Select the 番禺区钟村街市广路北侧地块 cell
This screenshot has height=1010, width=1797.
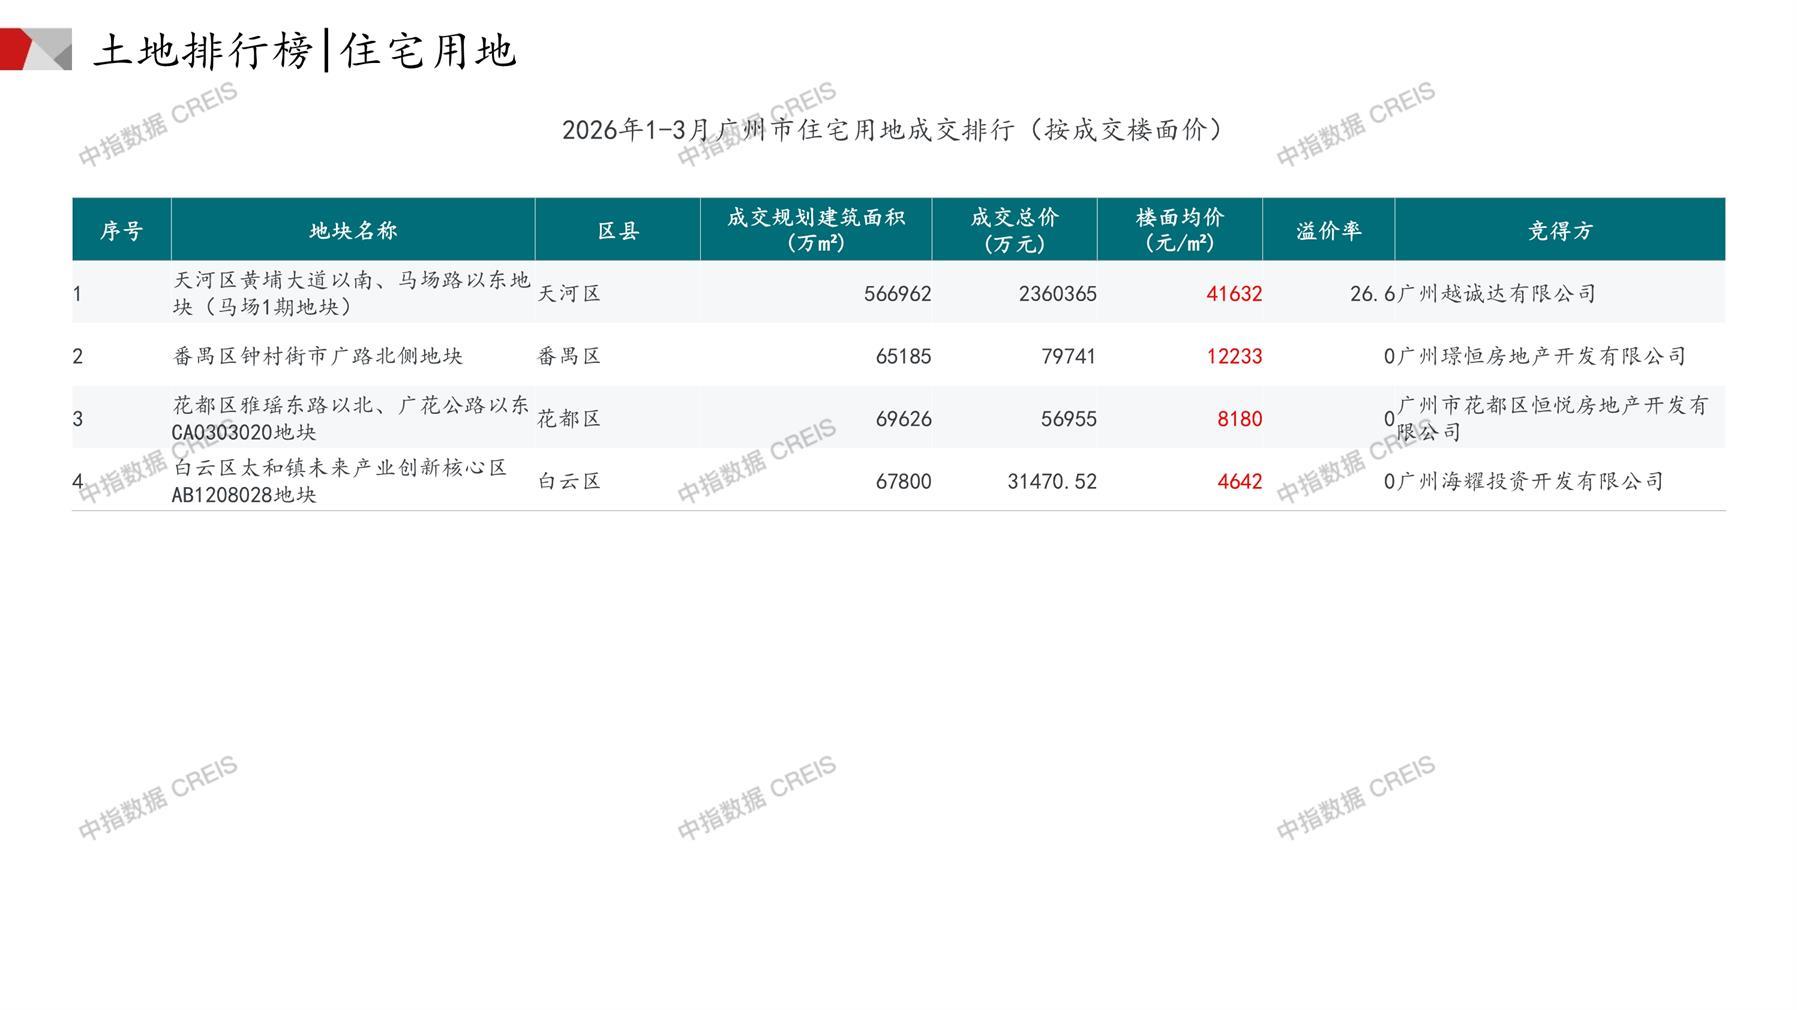point(318,356)
